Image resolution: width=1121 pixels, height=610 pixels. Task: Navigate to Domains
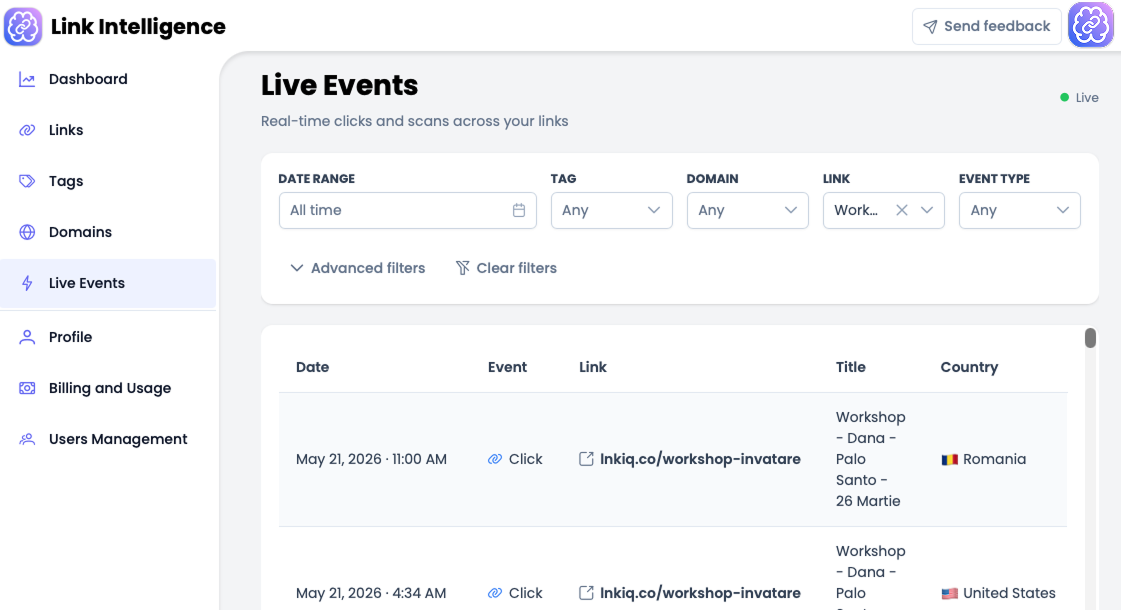click(108, 232)
